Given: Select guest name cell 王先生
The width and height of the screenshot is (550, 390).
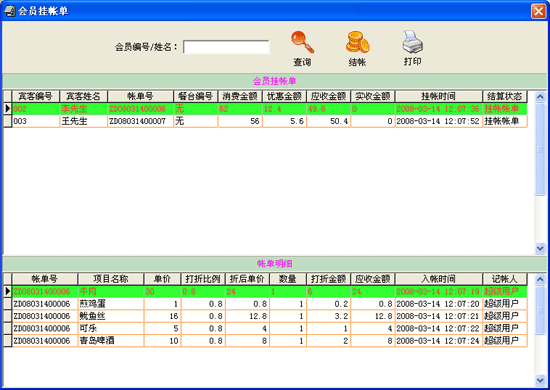Looking at the screenshot, I should pyautogui.click(x=83, y=121).
